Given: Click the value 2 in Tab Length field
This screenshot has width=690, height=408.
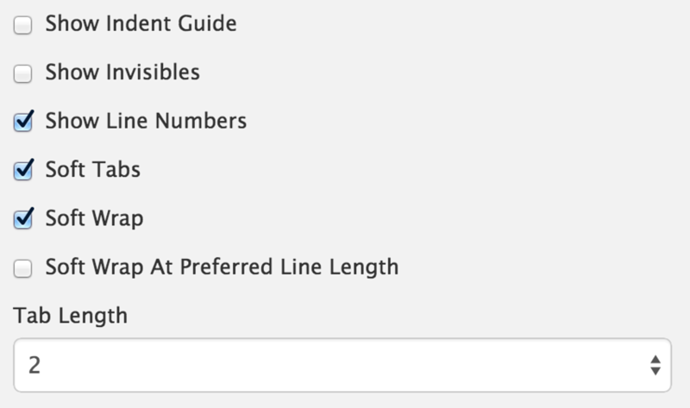Looking at the screenshot, I should click(x=35, y=366).
